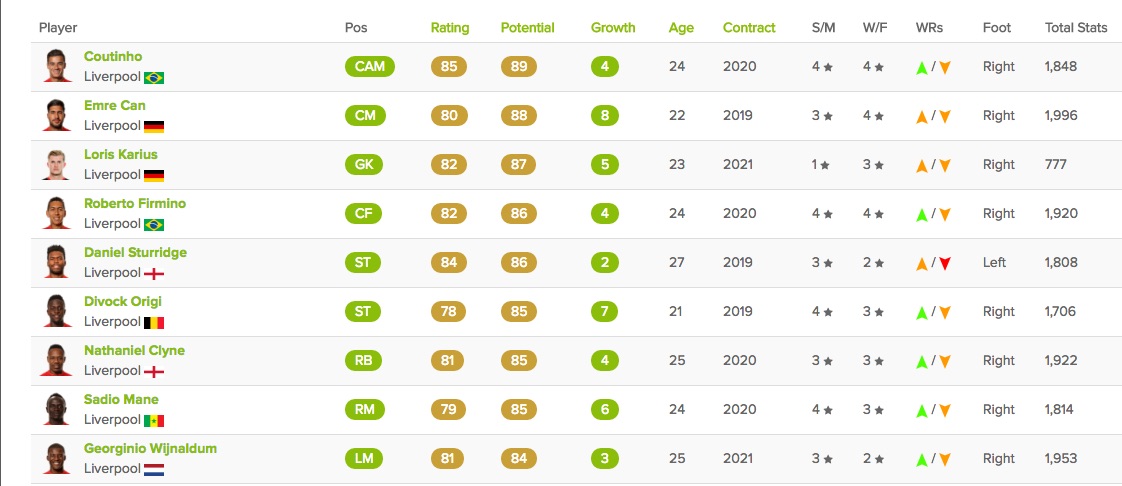Select the GK position badge for Karius
This screenshot has width=1122, height=486.
click(364, 165)
